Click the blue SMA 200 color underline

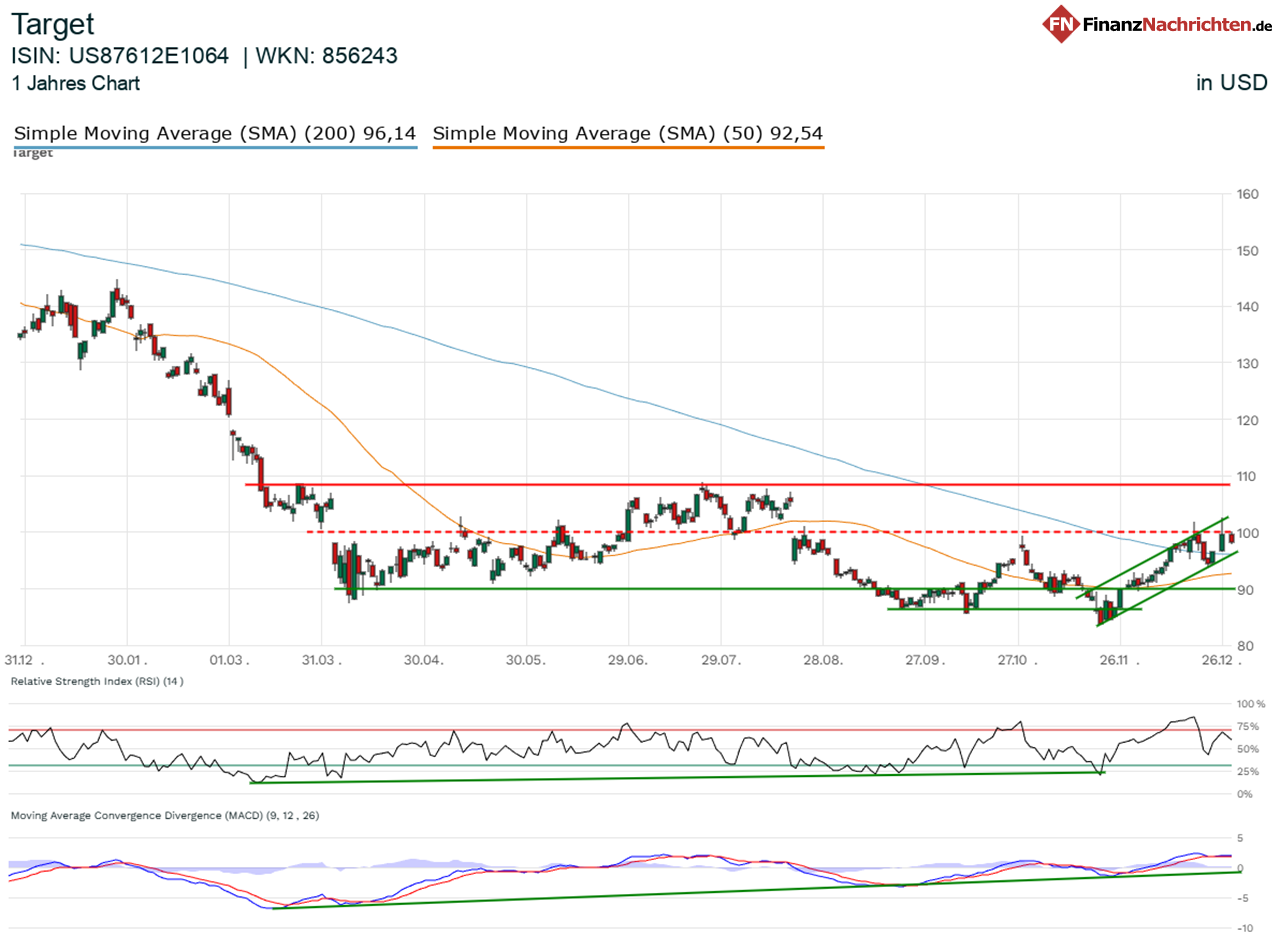click(x=215, y=146)
